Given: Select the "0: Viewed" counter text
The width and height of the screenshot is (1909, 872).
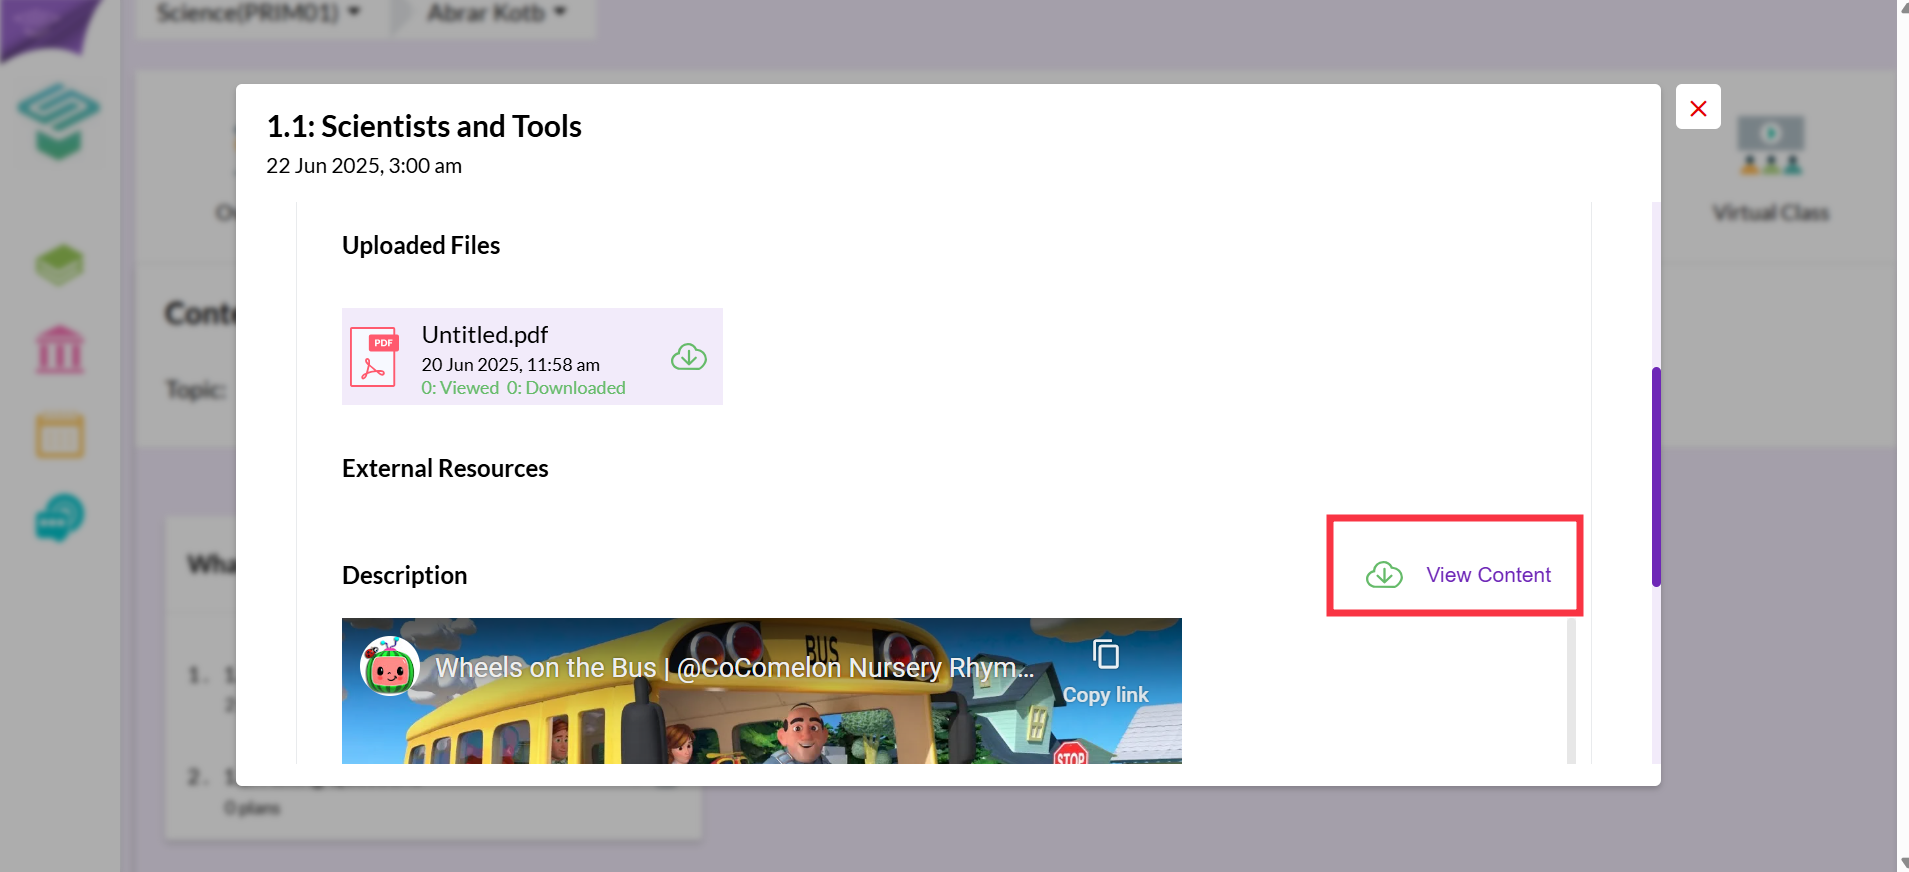Looking at the screenshot, I should click(x=460, y=388).
